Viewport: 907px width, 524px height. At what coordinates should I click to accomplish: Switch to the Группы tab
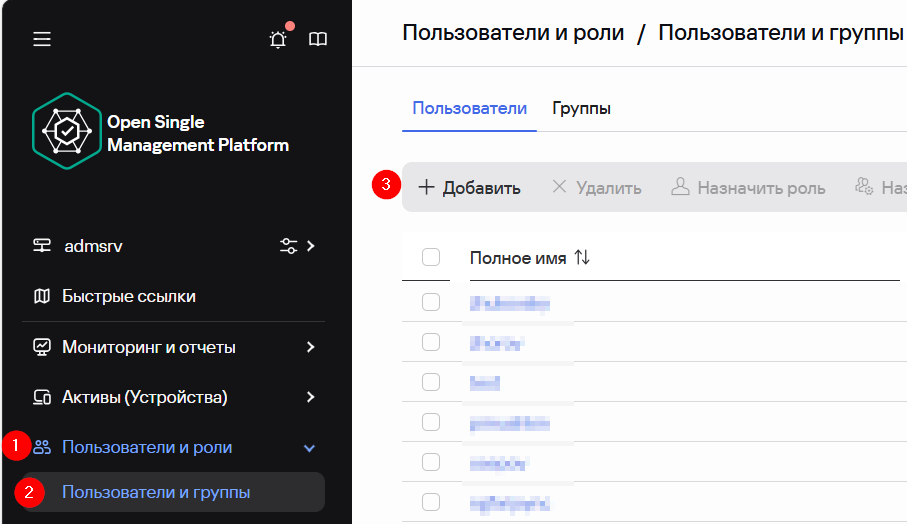[x=581, y=108]
